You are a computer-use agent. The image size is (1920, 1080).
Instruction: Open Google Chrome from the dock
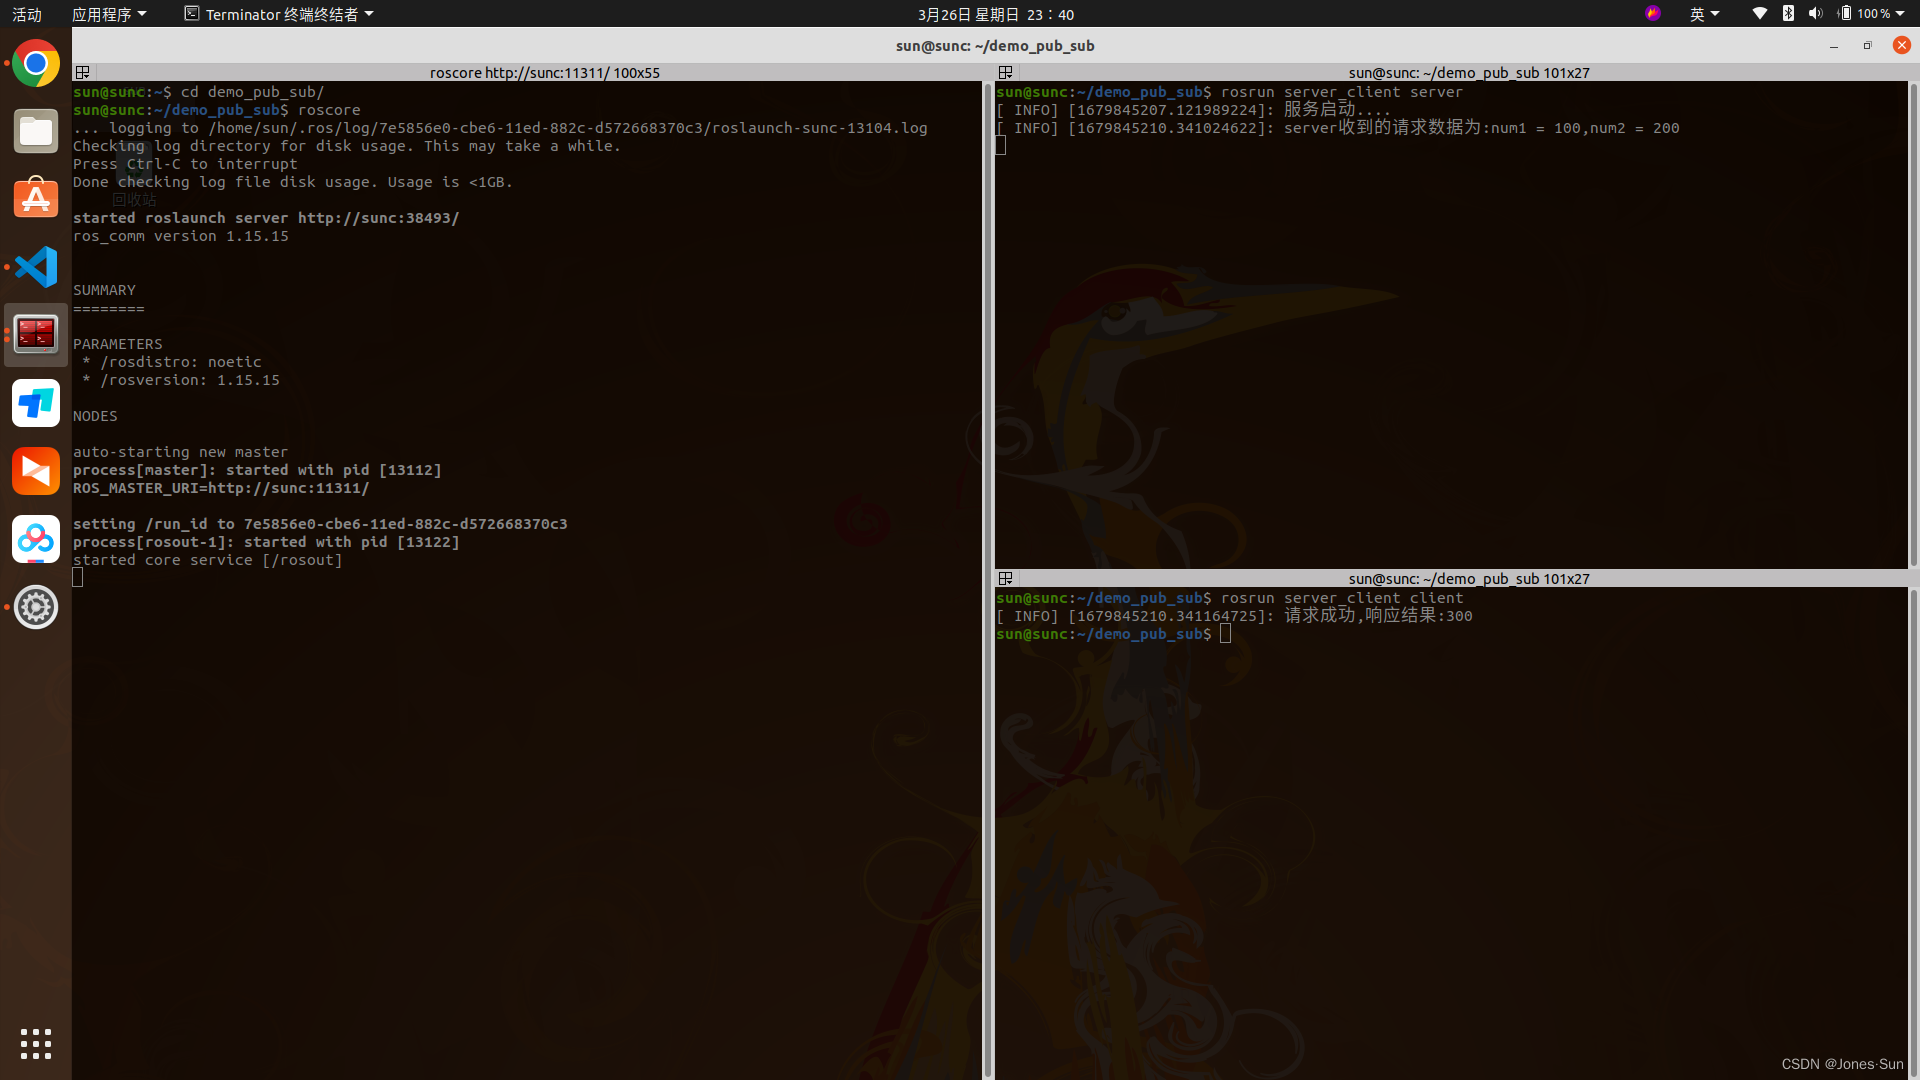36,64
